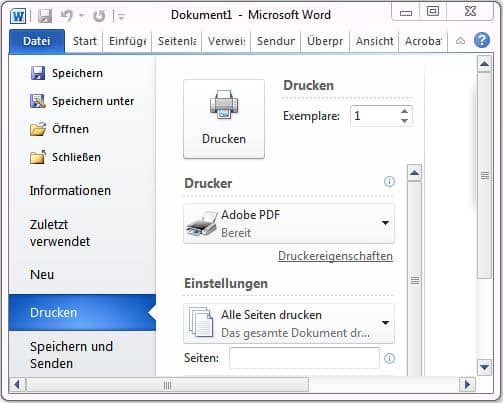Image resolution: width=503 pixels, height=403 pixels.
Task: Click the outer vertical scrollbar up arrow
Action: pos(484,64)
